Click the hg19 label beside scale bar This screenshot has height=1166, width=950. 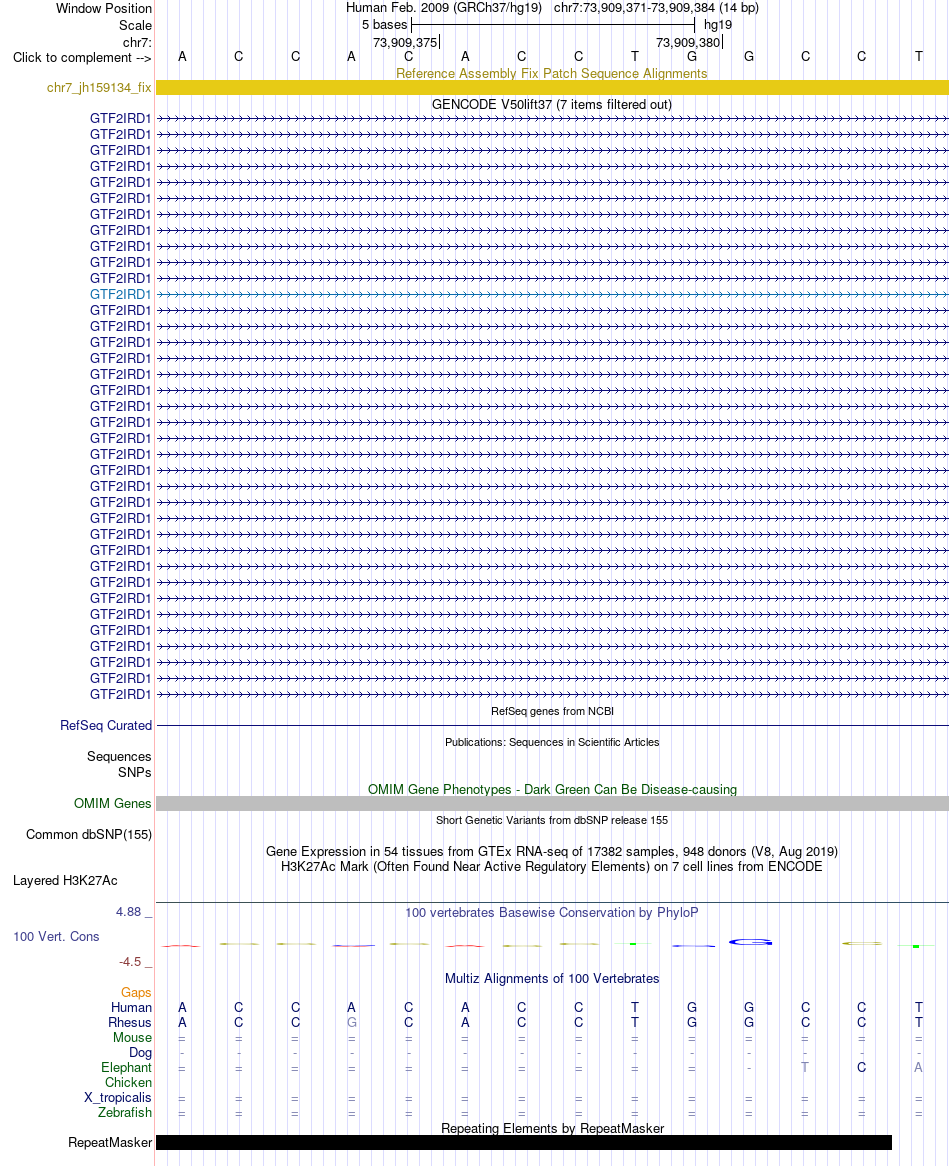pos(718,25)
